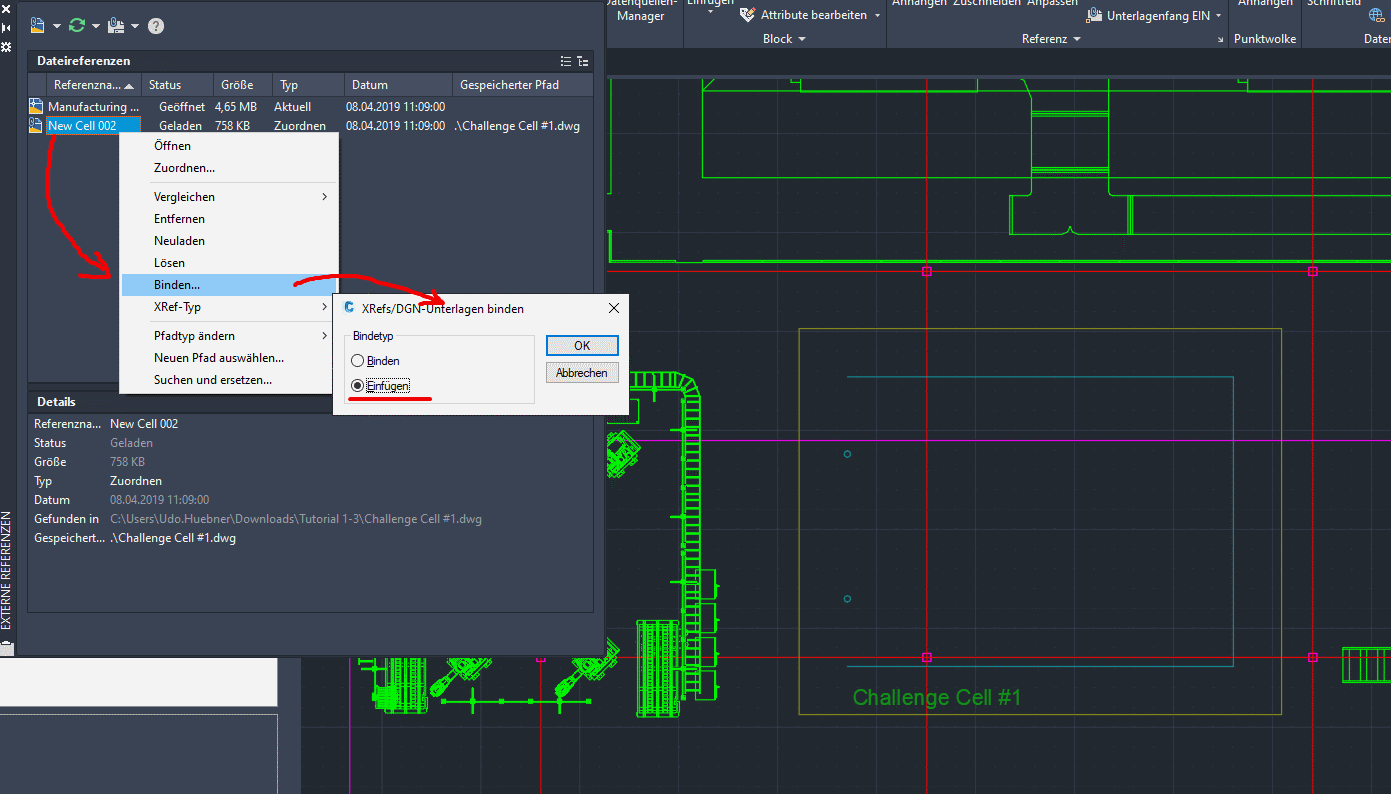Click Punktwolke panel label

pos(1265,39)
